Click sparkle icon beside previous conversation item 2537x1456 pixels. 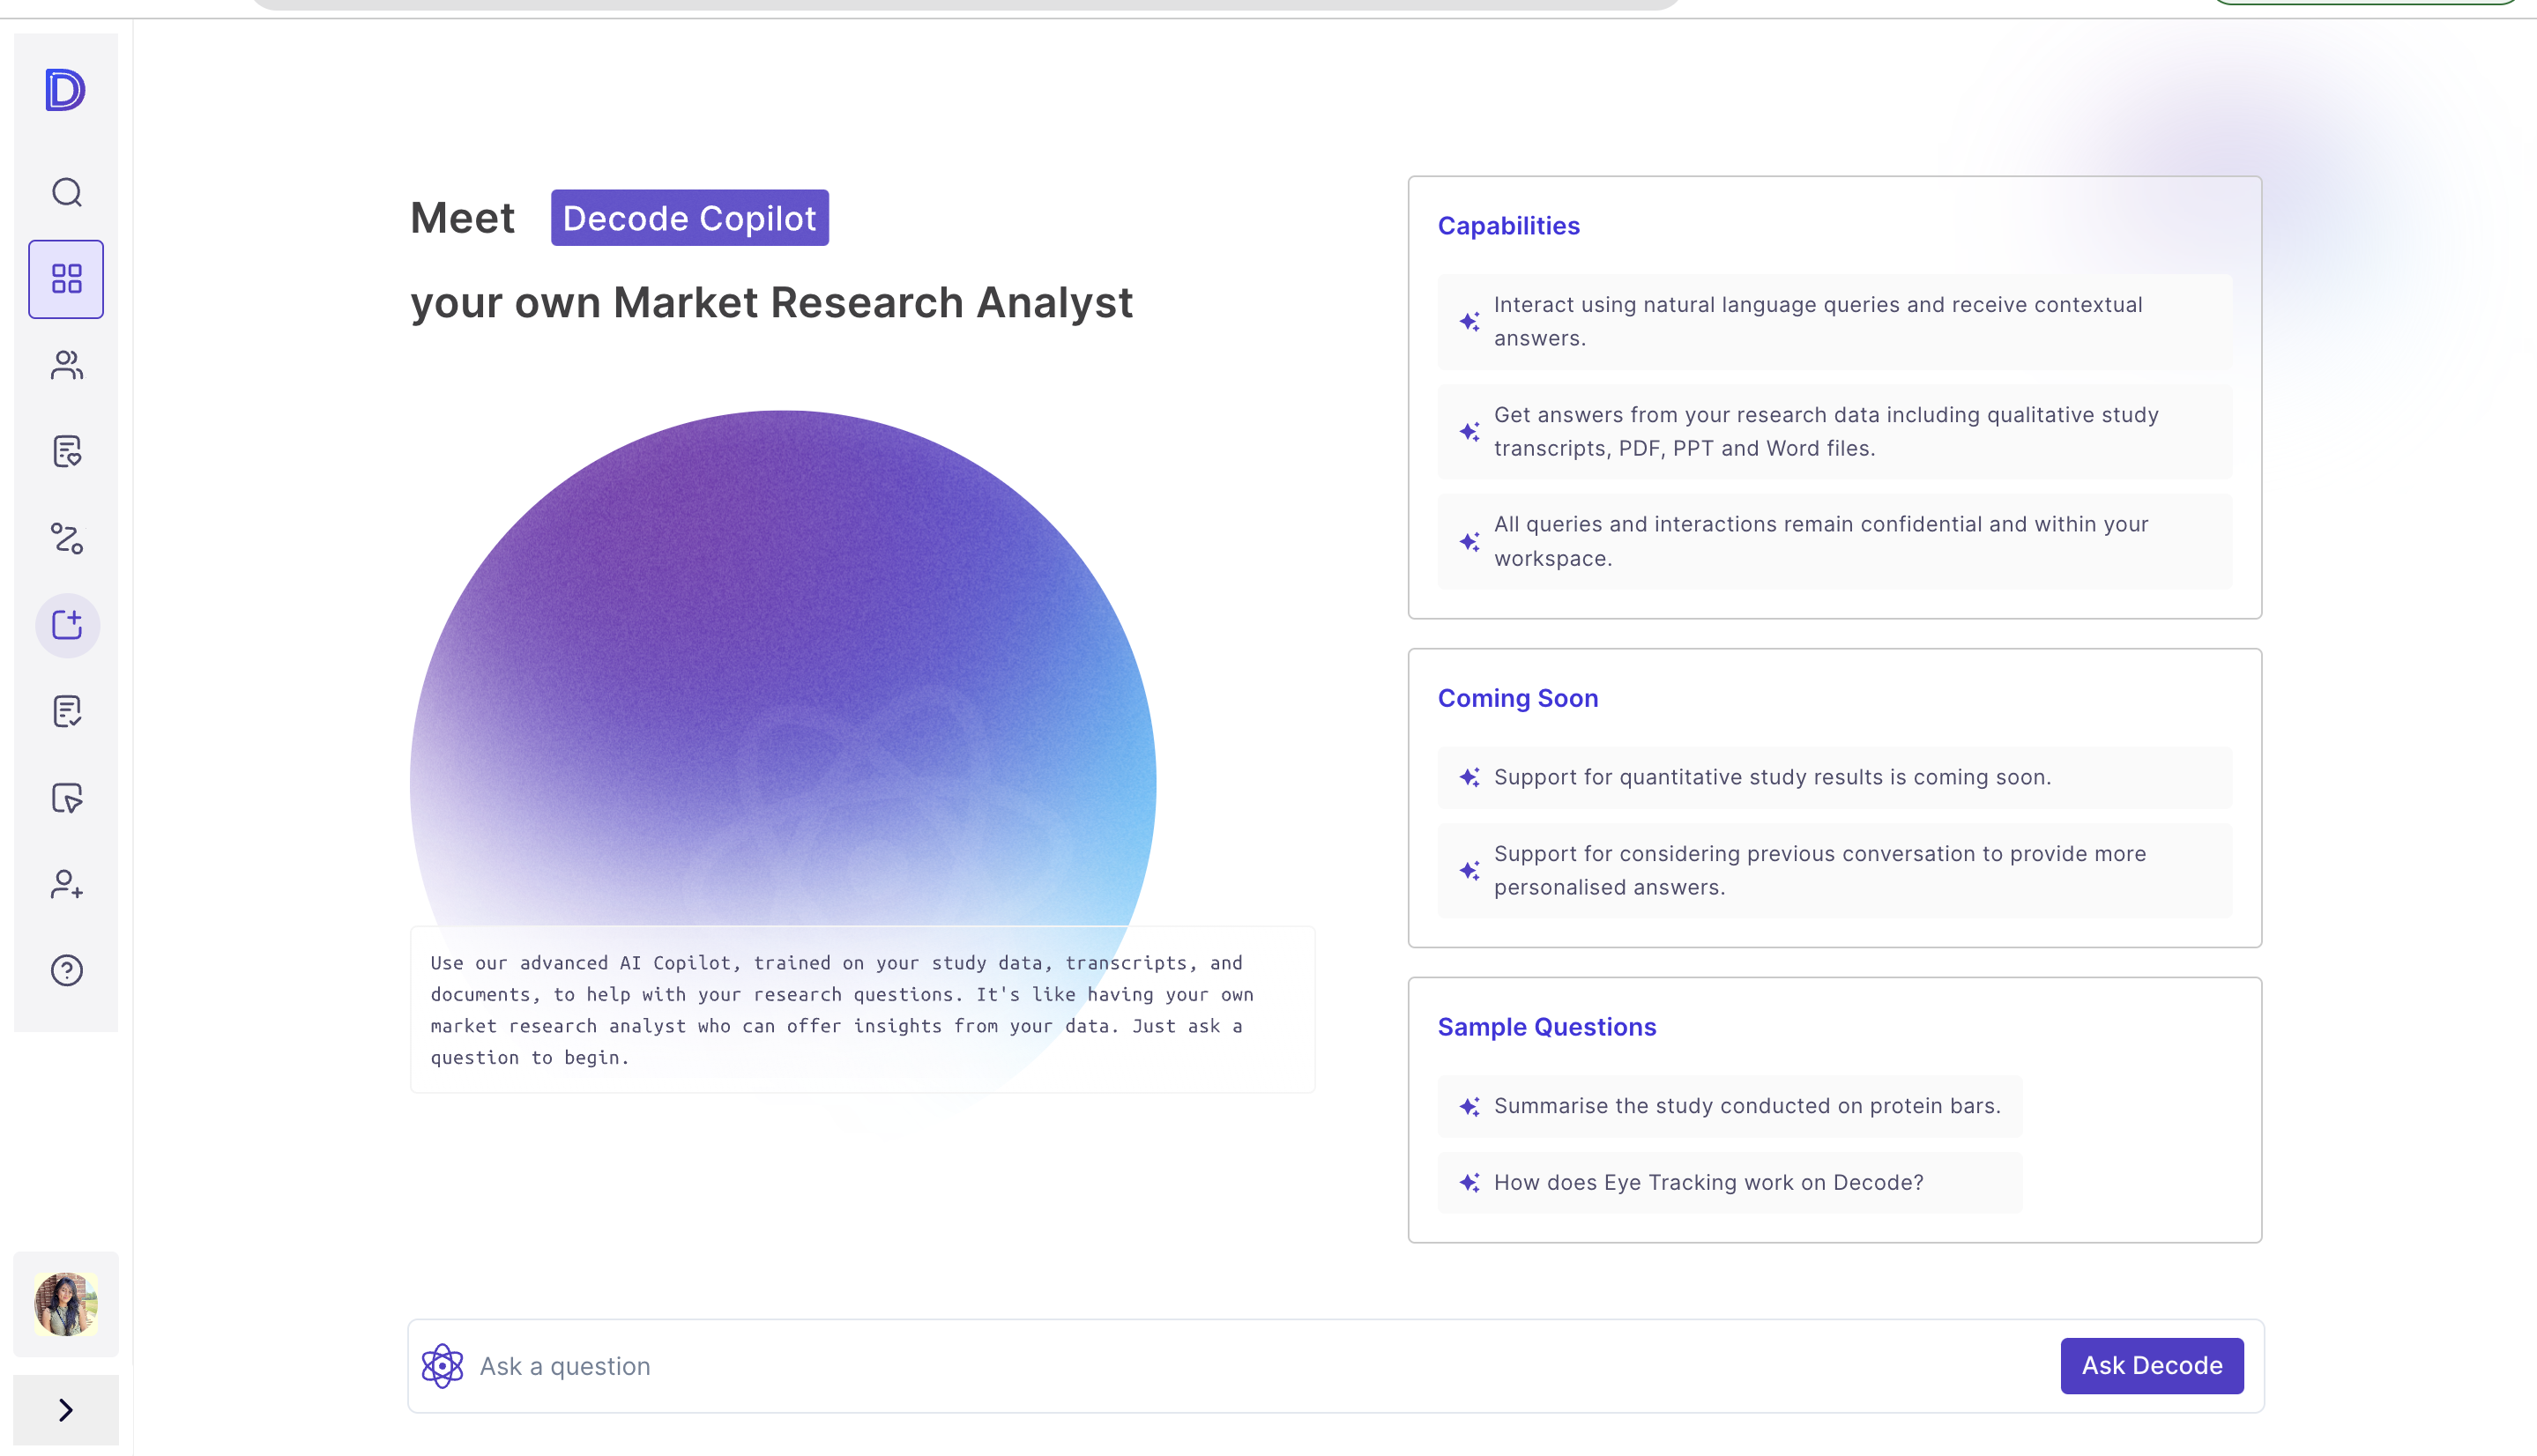tap(1469, 870)
